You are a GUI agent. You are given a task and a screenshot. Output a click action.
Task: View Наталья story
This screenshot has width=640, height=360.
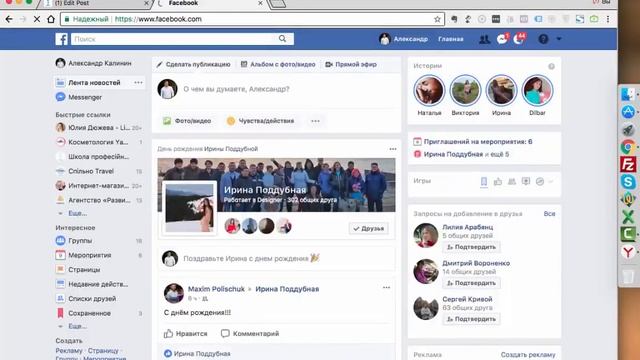[x=429, y=91]
